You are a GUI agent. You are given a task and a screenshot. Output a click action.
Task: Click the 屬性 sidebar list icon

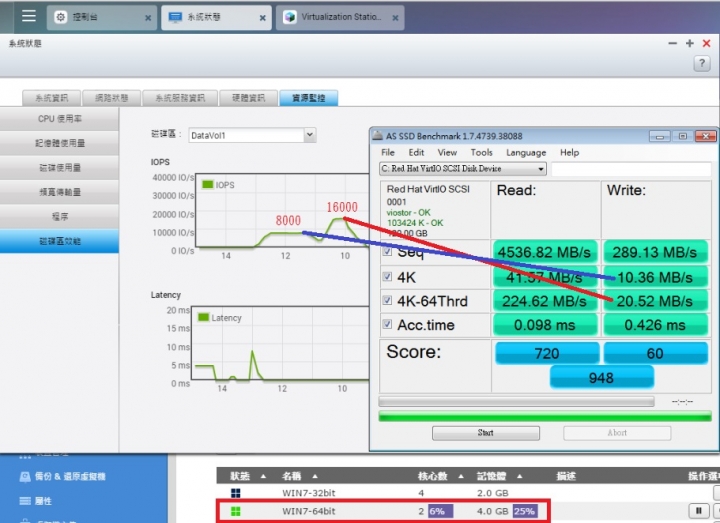pos(25,501)
